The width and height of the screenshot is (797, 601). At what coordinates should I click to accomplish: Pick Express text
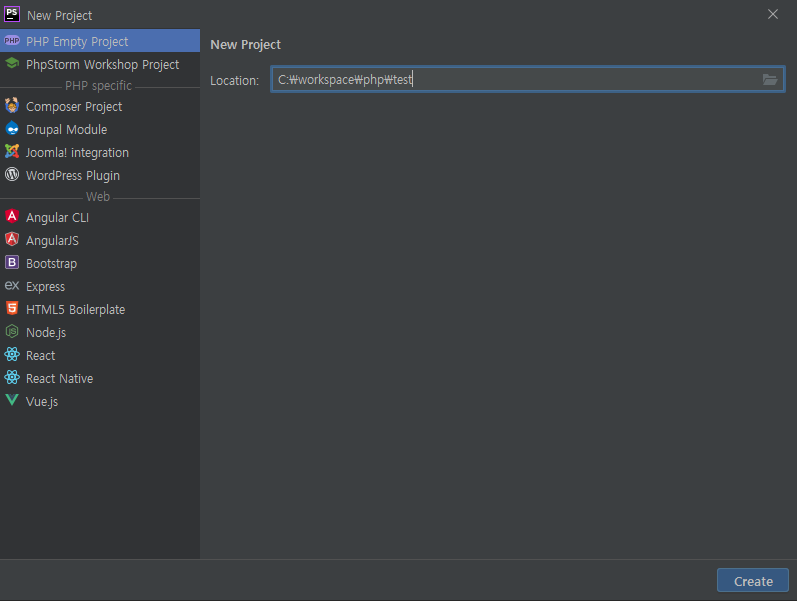click(x=45, y=287)
